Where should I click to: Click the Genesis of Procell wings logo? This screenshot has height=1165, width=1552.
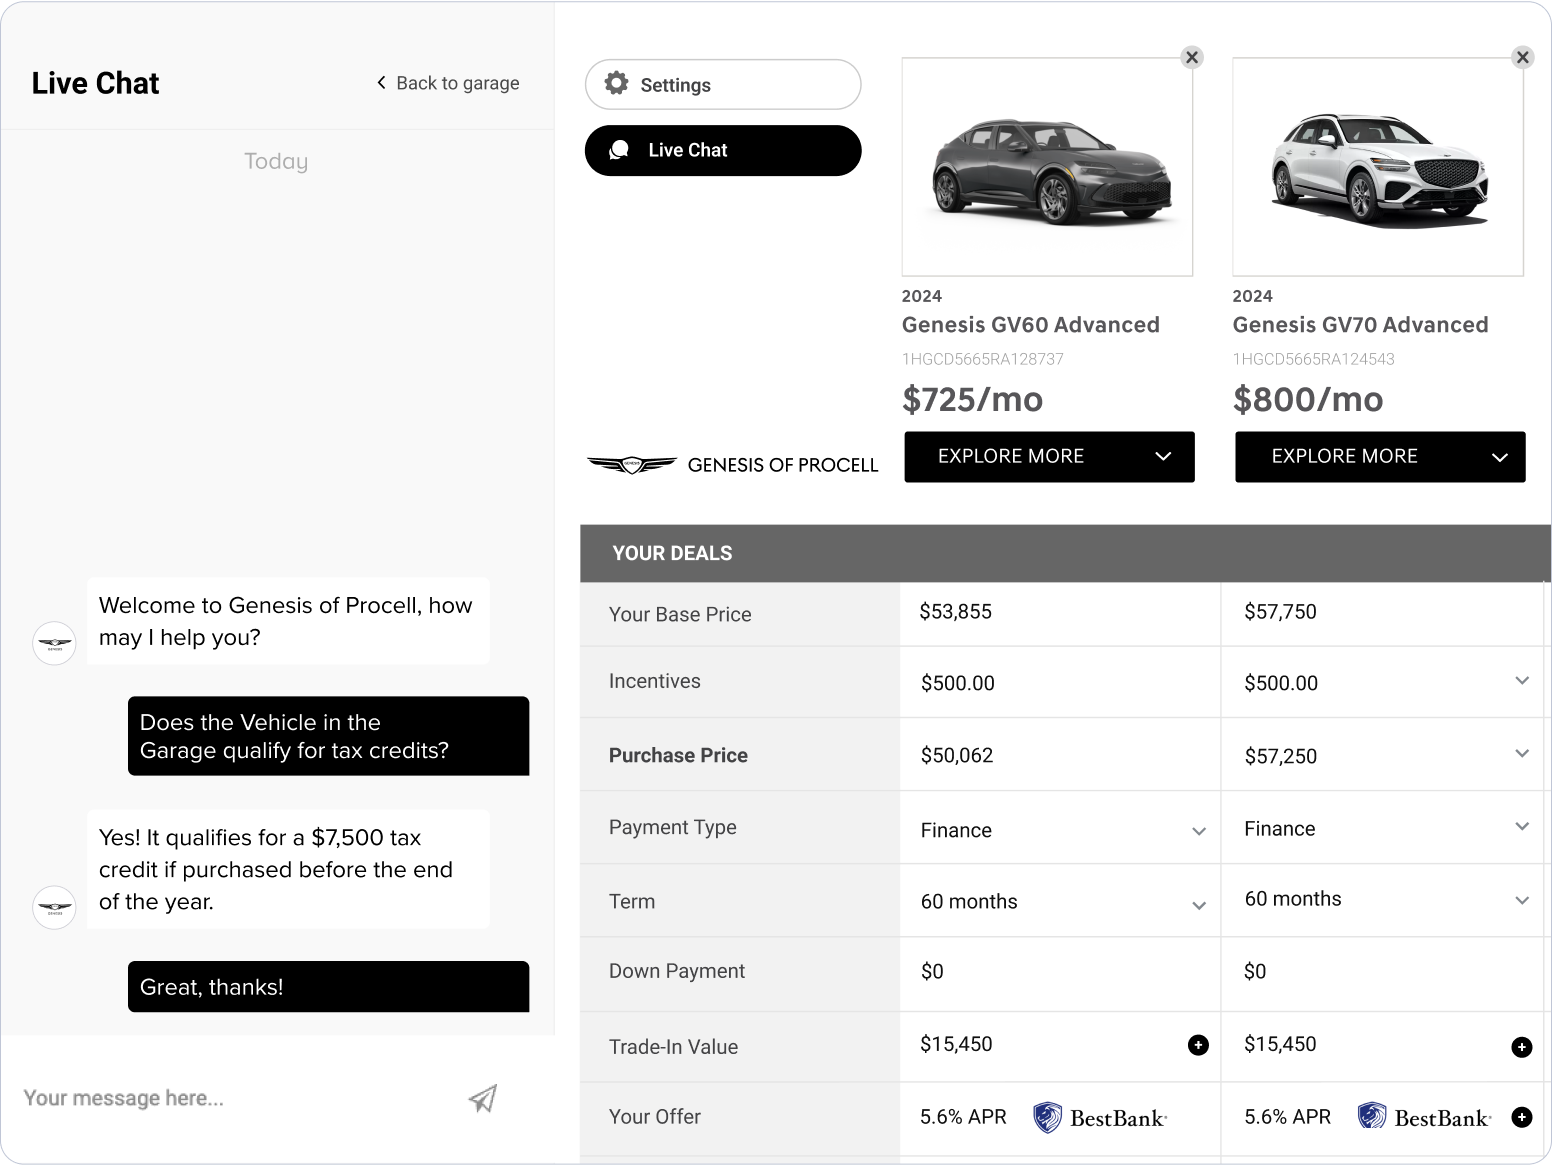coord(631,464)
